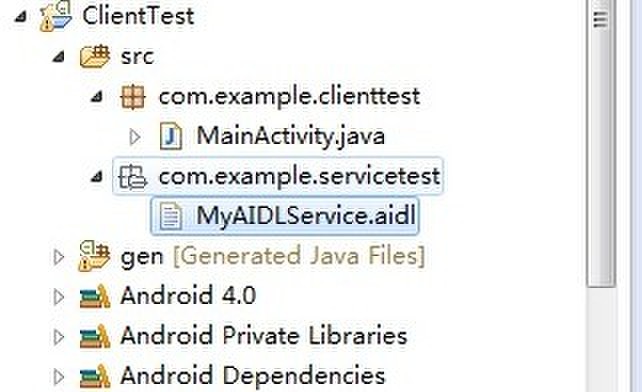This screenshot has width=642, height=392.
Task: Expand the Android 4.0 arrow
Action: [59, 297]
